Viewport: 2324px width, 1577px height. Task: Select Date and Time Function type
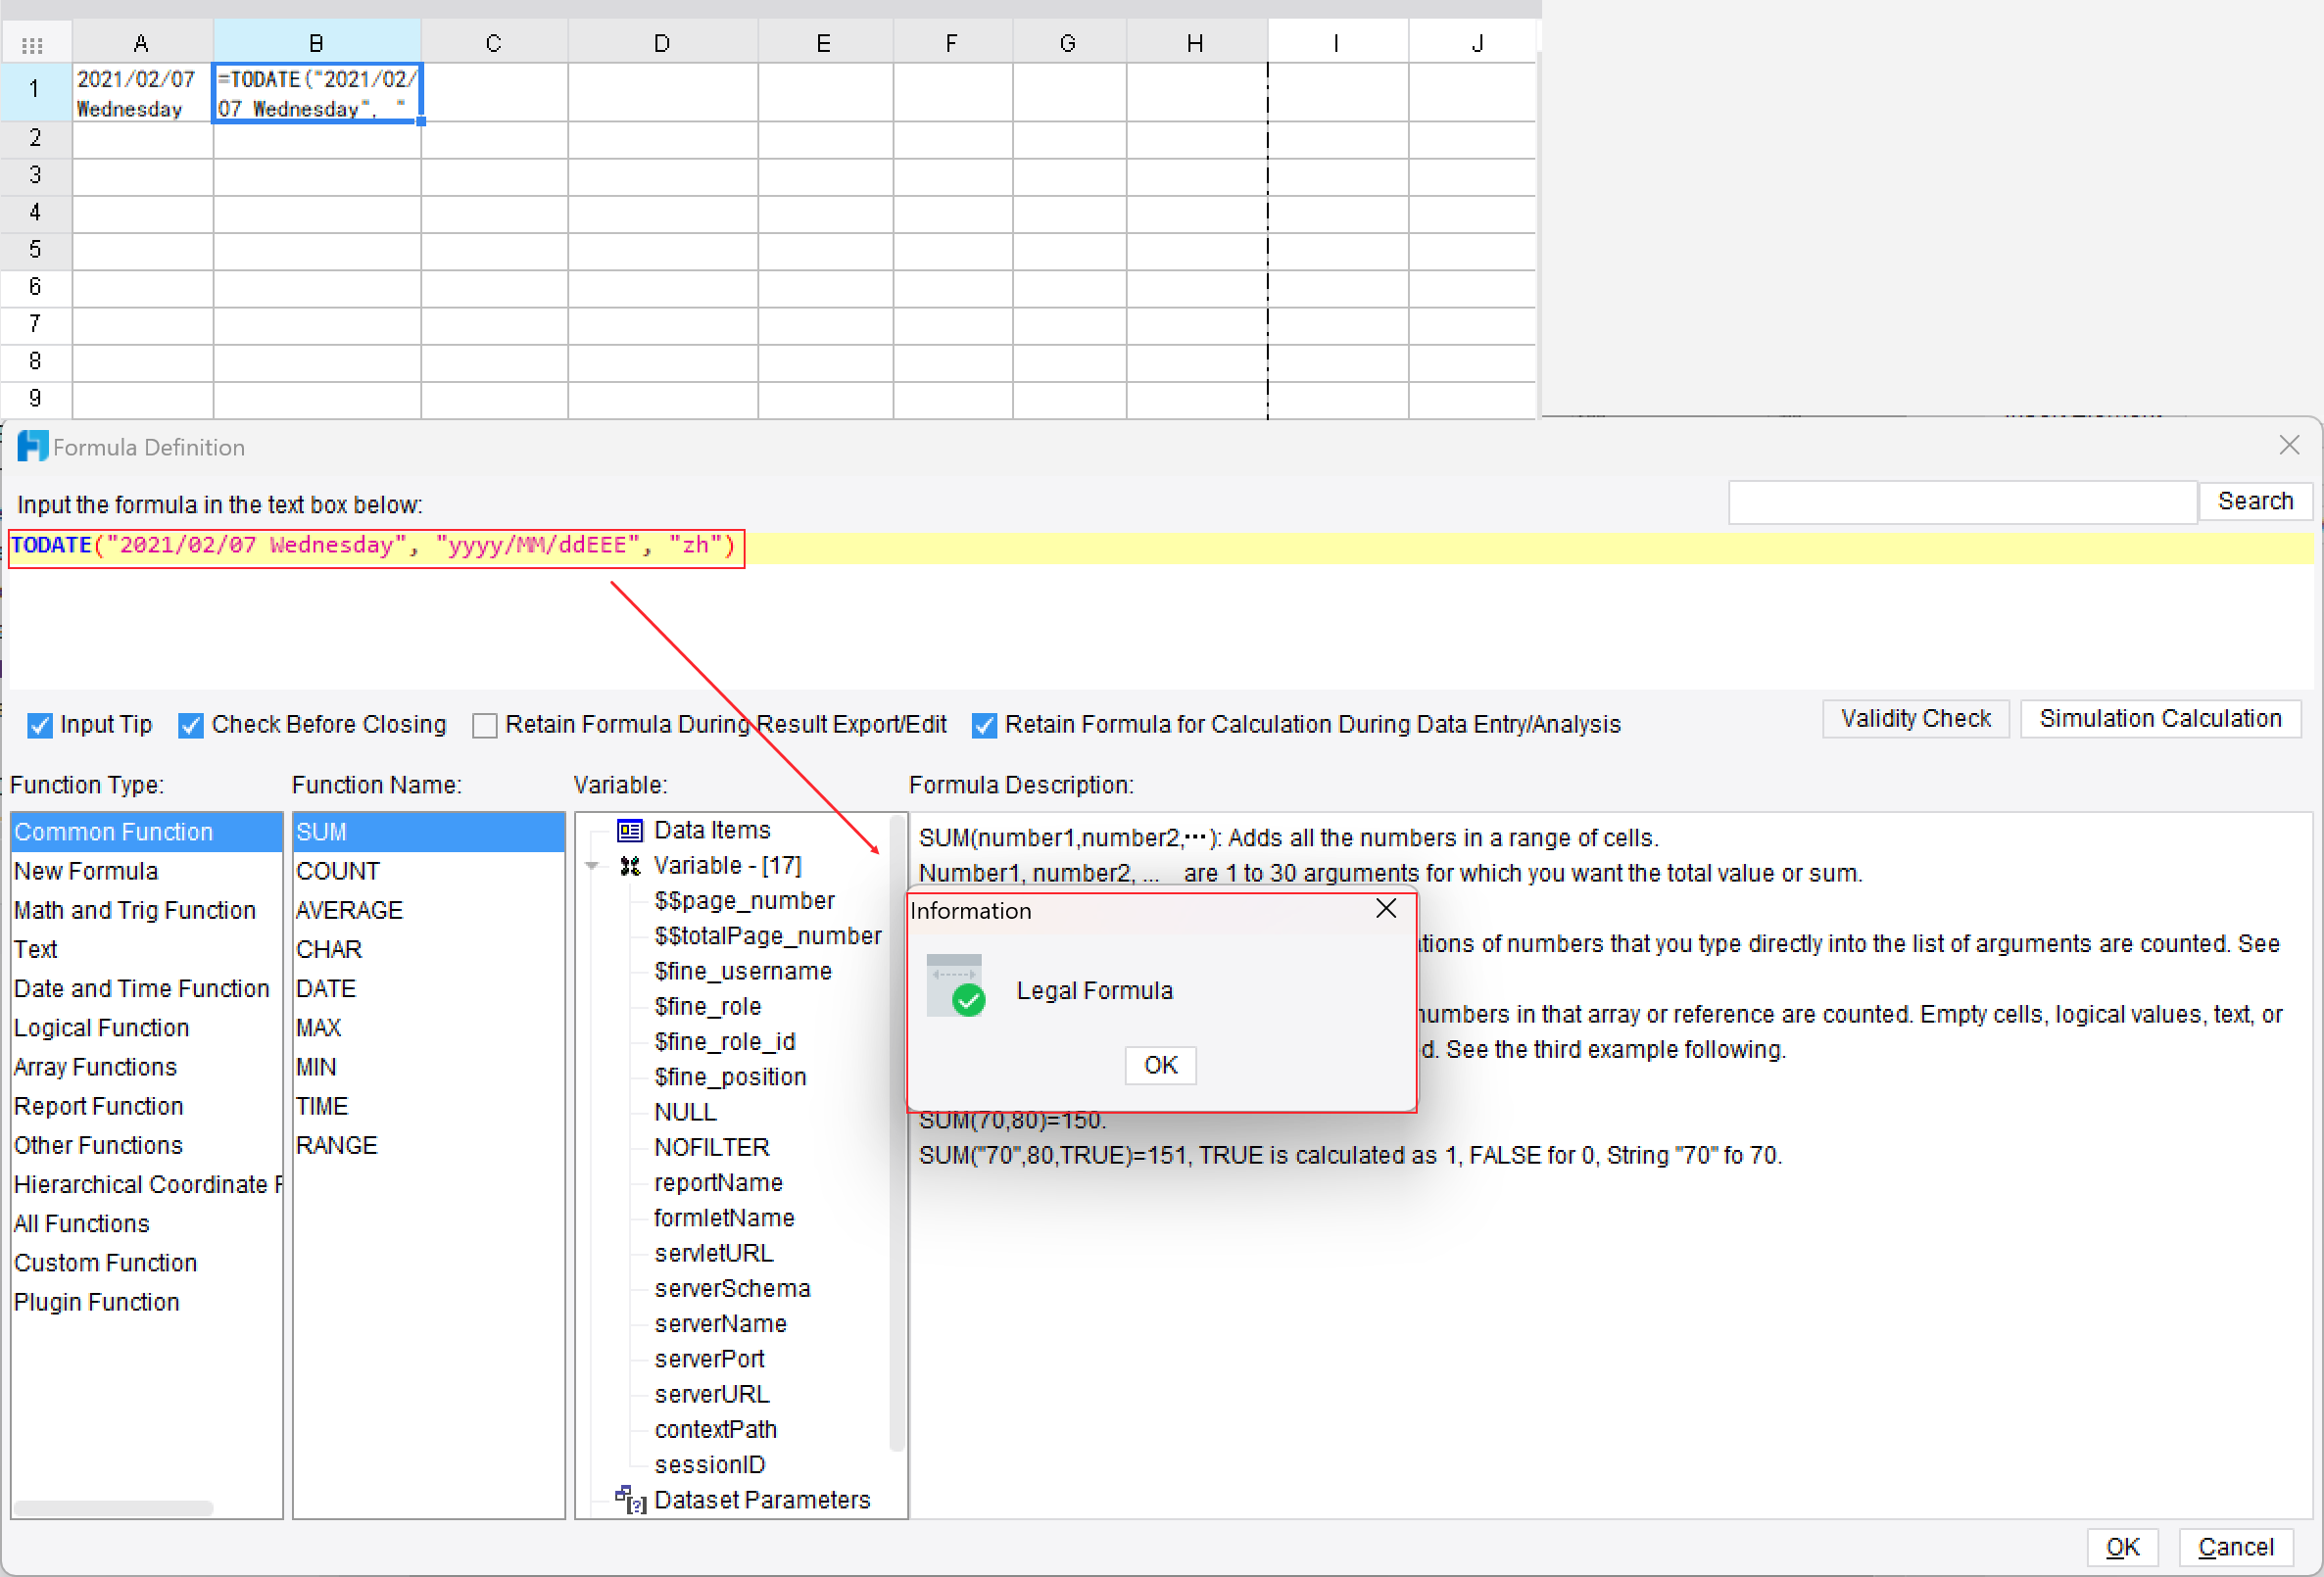tap(146, 989)
